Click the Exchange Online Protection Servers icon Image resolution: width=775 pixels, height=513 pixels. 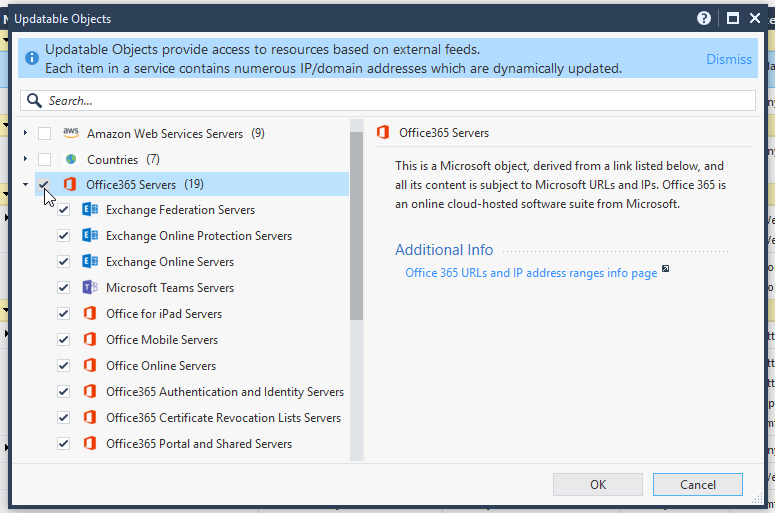89,235
